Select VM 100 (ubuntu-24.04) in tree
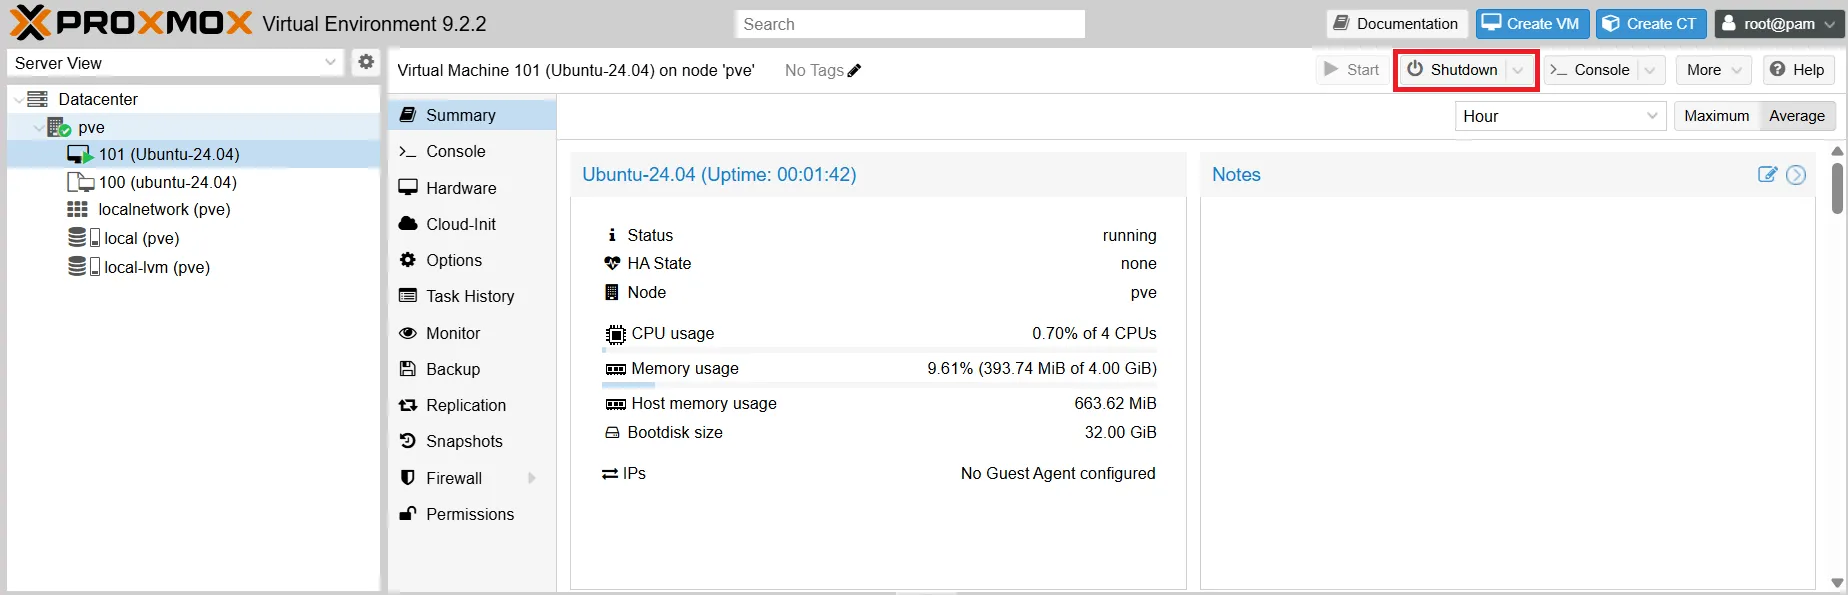 pos(152,182)
